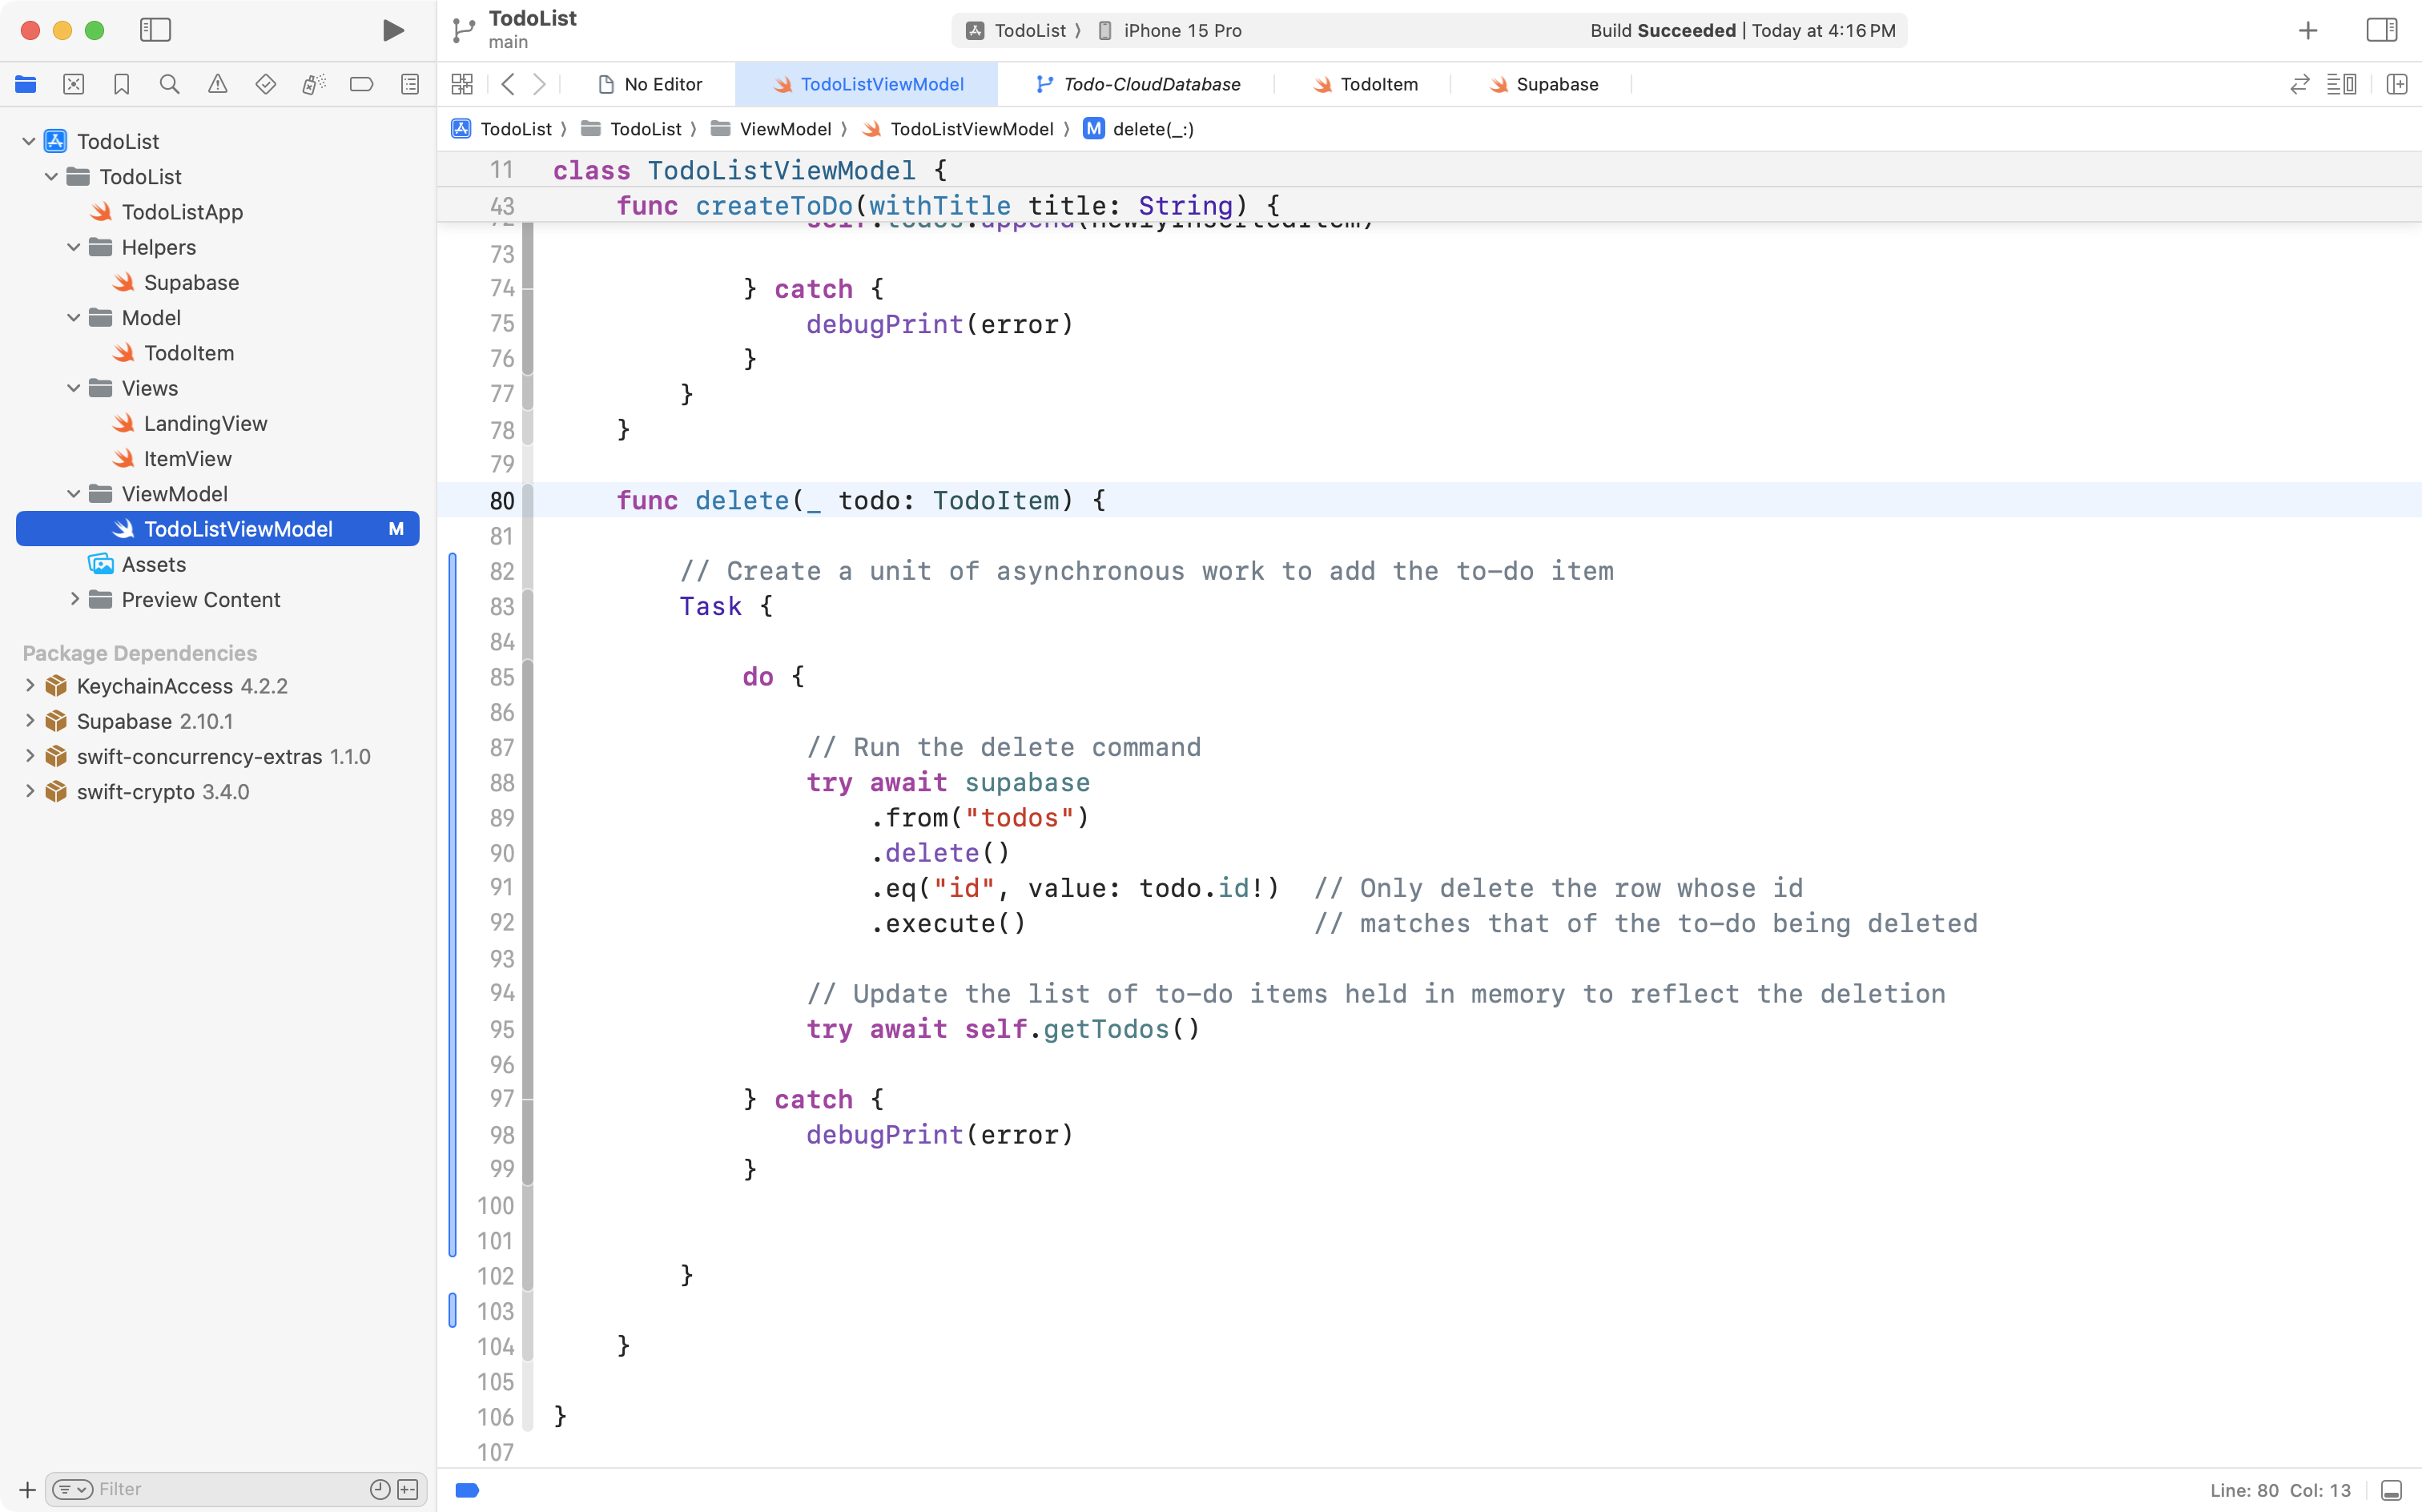Open the Test navigator checkmark icon
This screenshot has width=2422, height=1512.
pos(265,84)
